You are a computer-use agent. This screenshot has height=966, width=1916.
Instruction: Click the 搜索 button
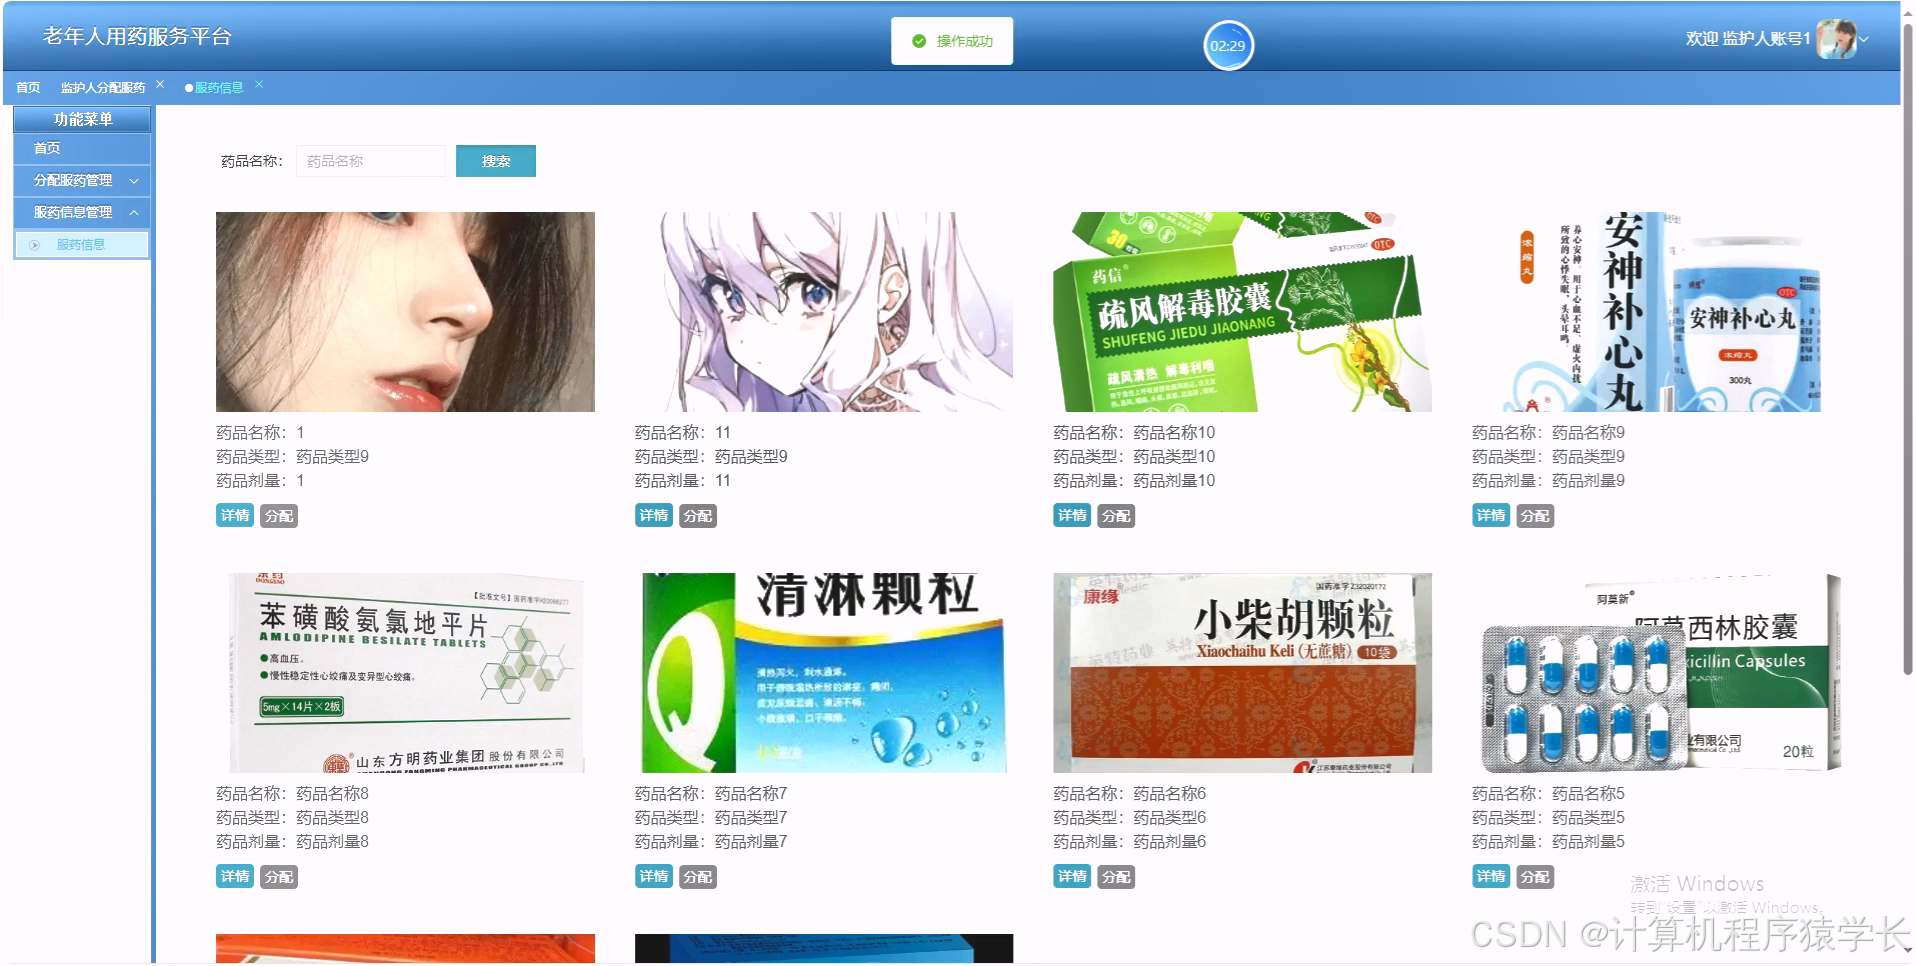tap(496, 160)
